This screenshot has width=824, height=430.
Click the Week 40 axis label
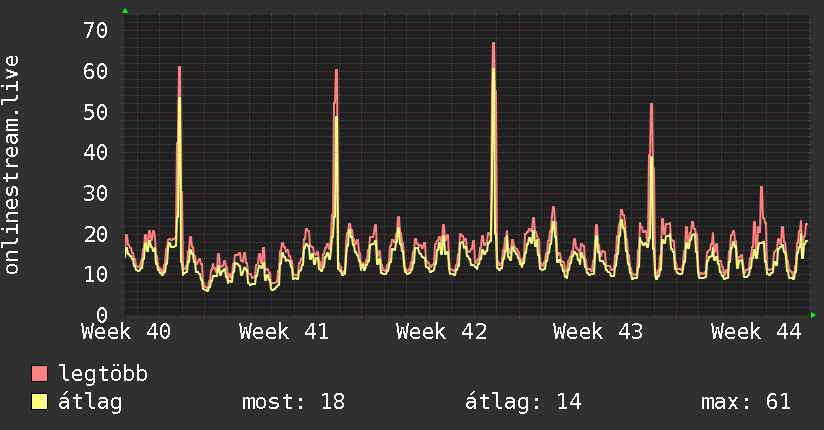126,332
